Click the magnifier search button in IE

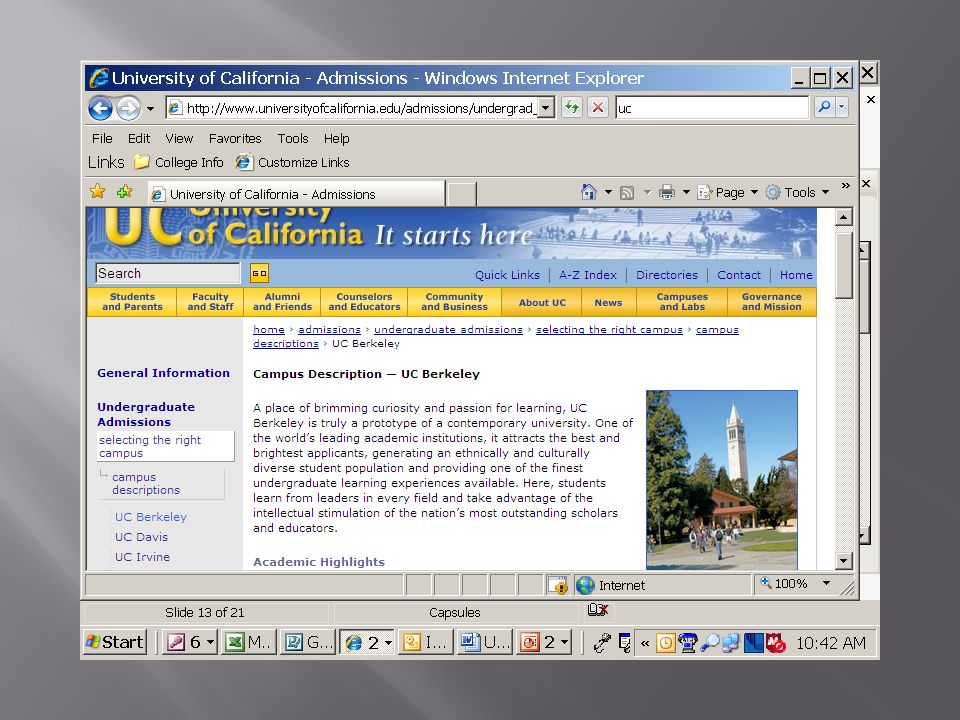824,107
